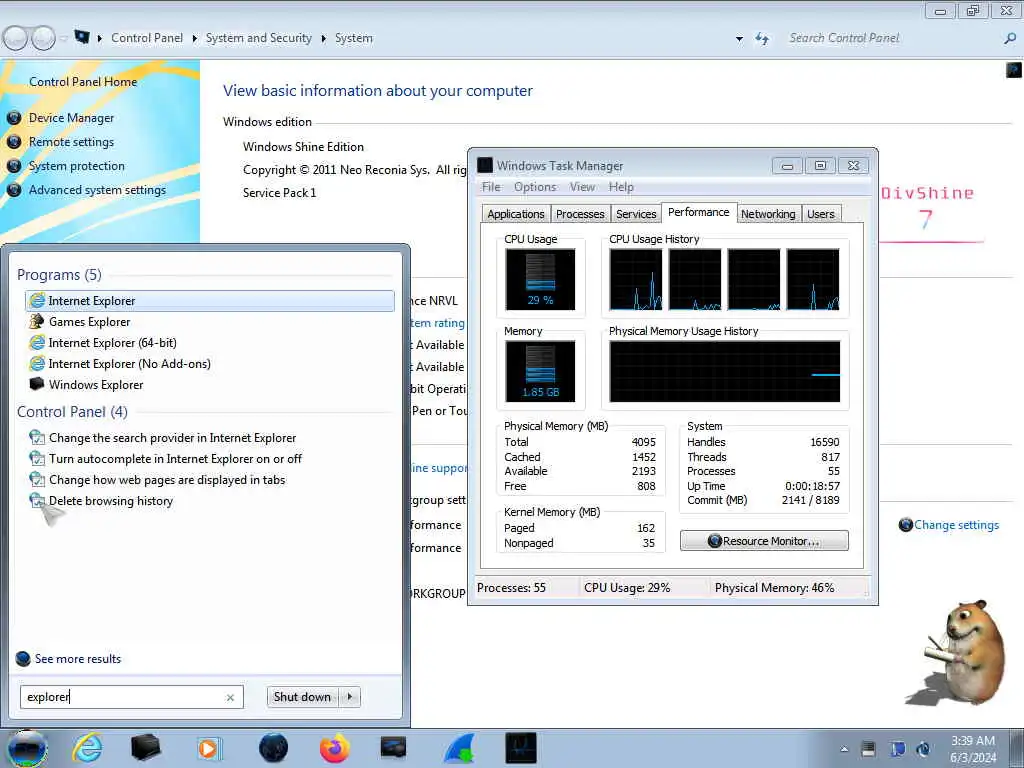The height and width of the screenshot is (768, 1024).
Task: Open Internet Explorer from the taskbar
Action: (x=88, y=748)
